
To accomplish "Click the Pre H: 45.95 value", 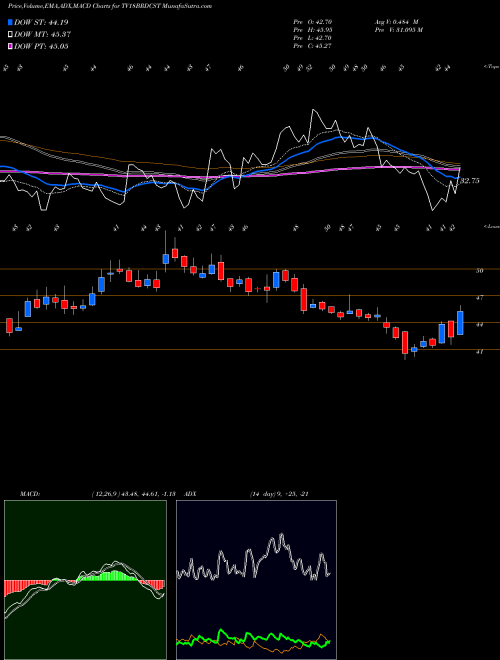I will [313, 30].
